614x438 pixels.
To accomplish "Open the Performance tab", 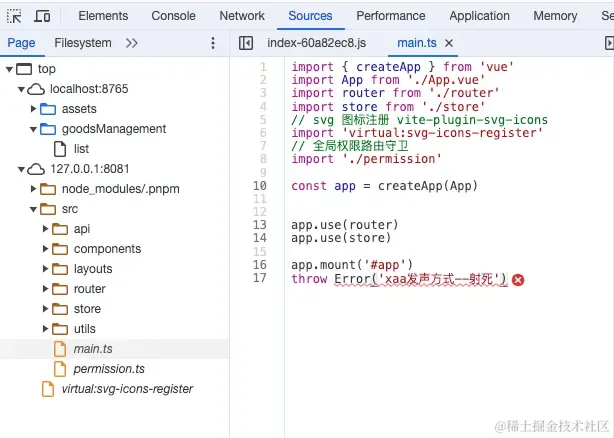I will pos(390,16).
